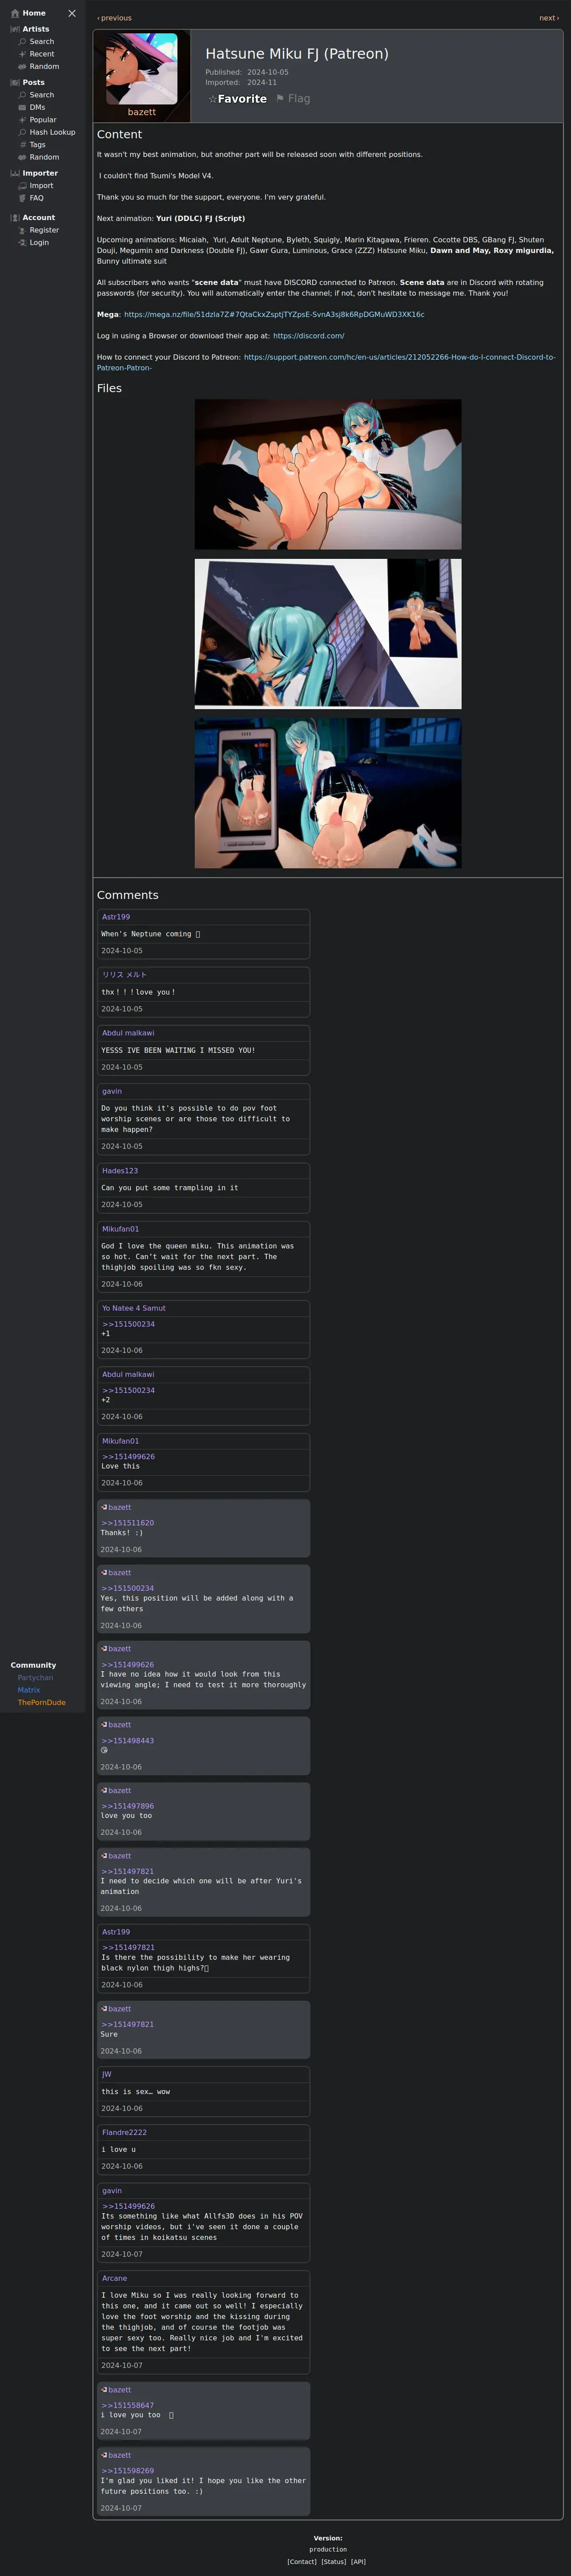The image size is (571, 2576).
Task: Click the icon beside FAQ
Action: point(22,198)
